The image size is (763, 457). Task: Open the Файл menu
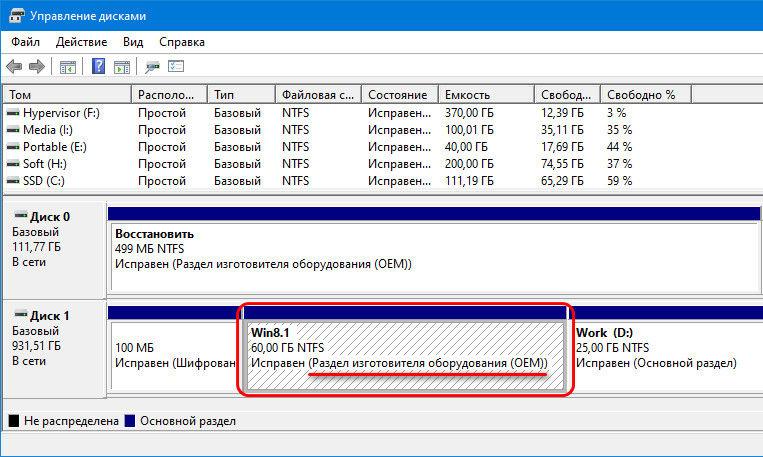[25, 42]
